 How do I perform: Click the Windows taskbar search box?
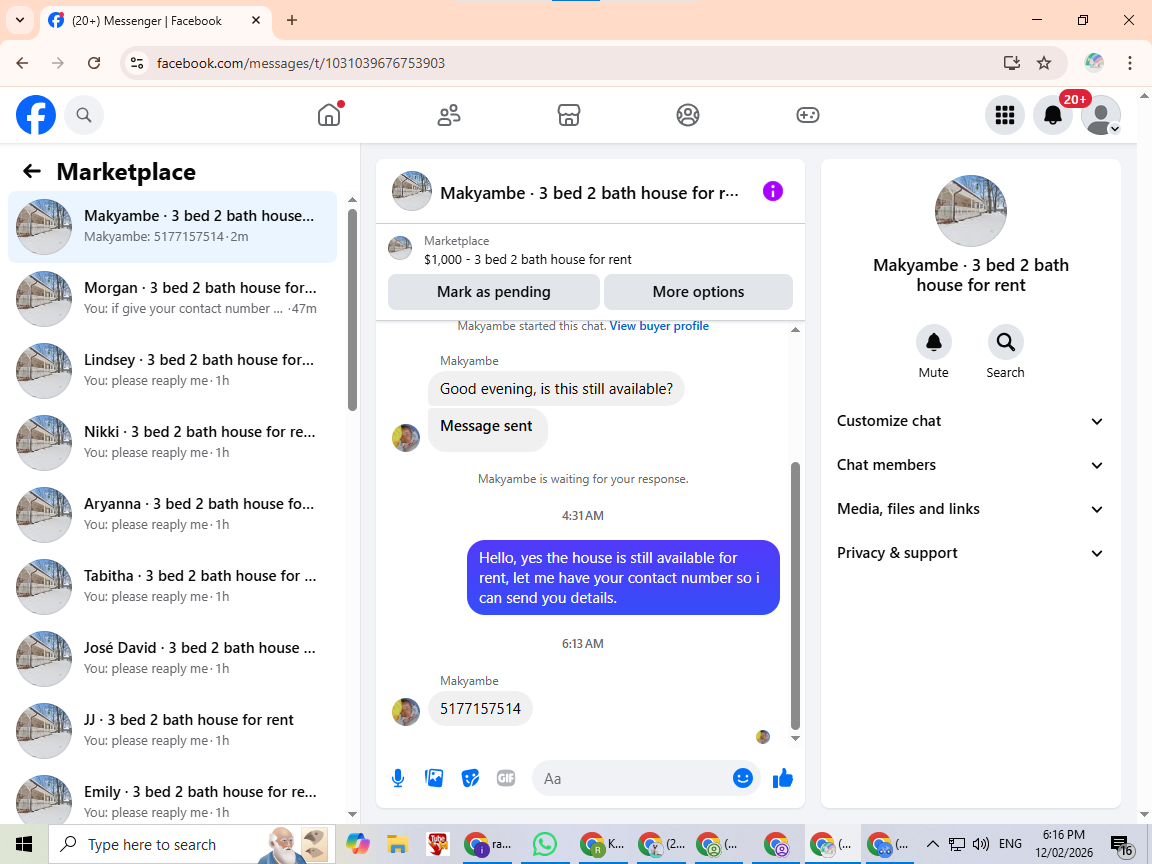coord(192,844)
